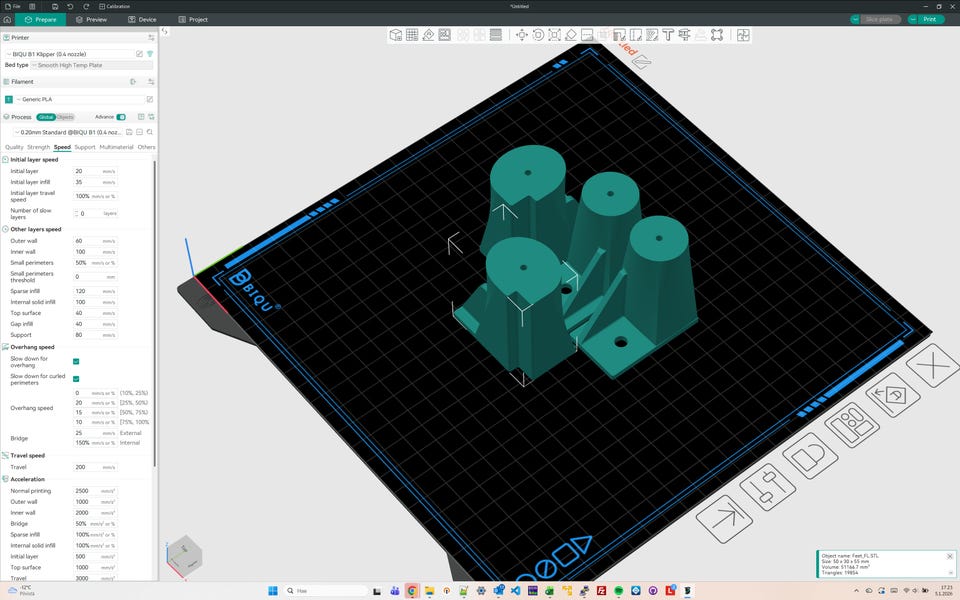The width and height of the screenshot is (960, 600).
Task: Select the Scale tool
Action: point(554,35)
